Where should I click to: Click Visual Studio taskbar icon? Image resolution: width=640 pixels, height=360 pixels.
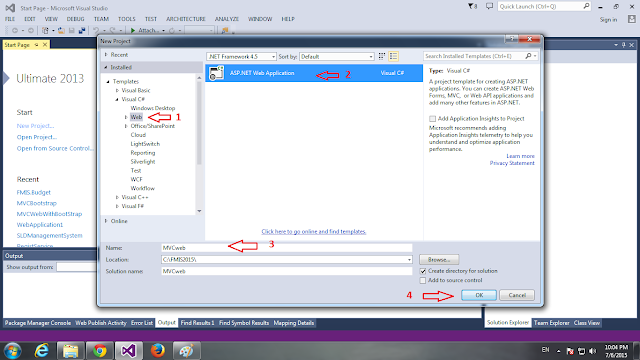point(129,350)
